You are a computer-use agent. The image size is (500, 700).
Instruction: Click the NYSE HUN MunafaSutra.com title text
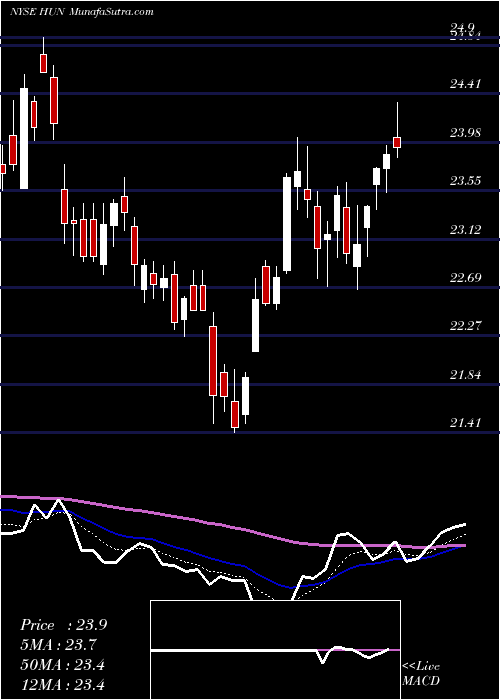82,12
